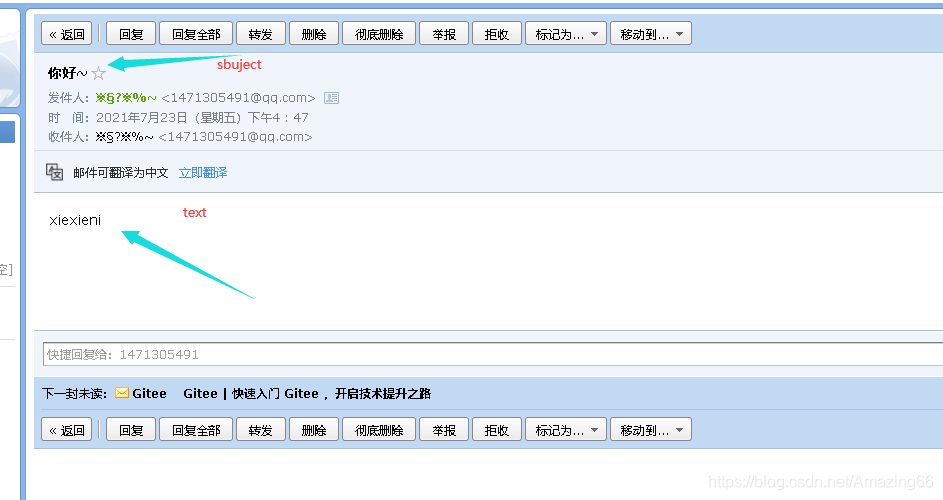
Task: Click top 拒收 button
Action: pos(497,34)
